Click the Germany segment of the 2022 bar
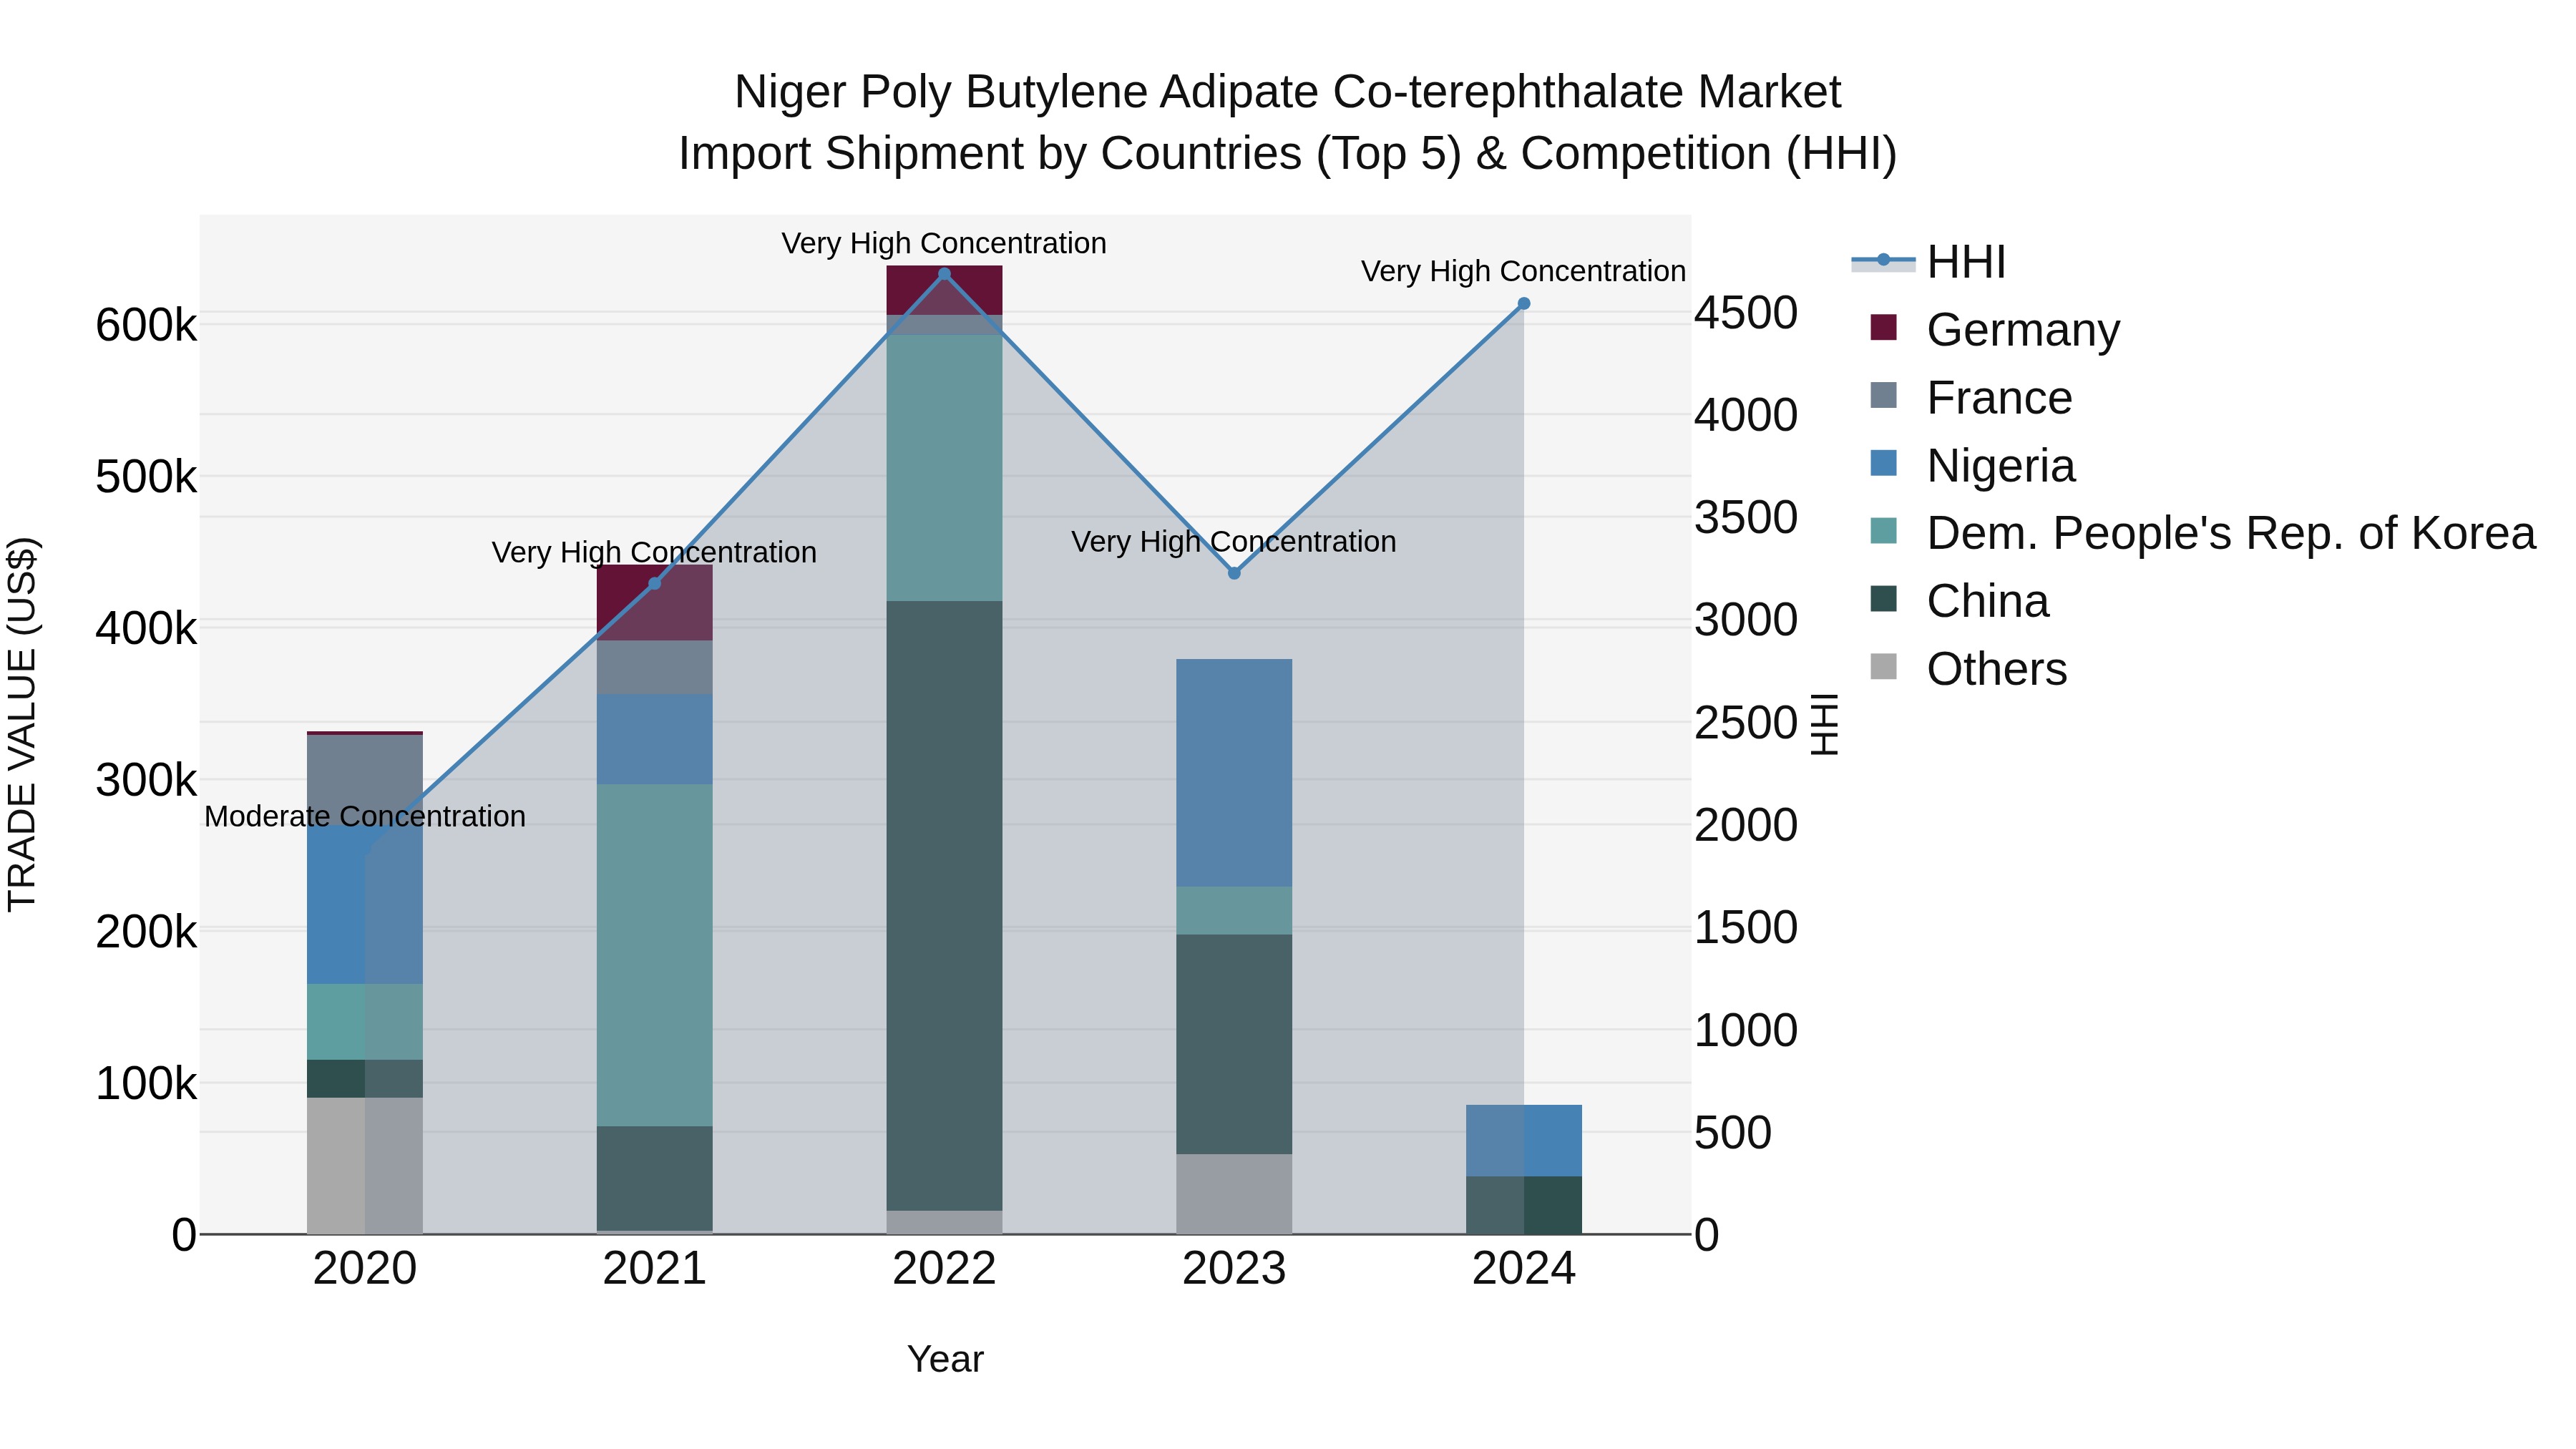2576x1449 pixels. click(x=944, y=290)
